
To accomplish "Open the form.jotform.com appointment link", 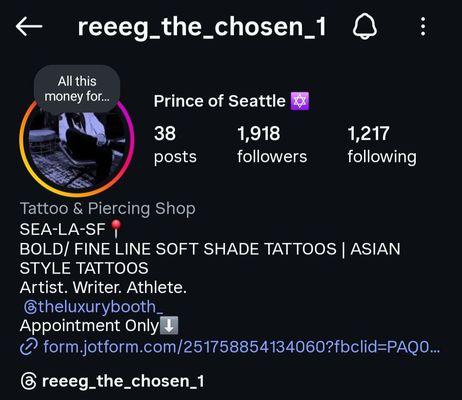I will [241, 347].
